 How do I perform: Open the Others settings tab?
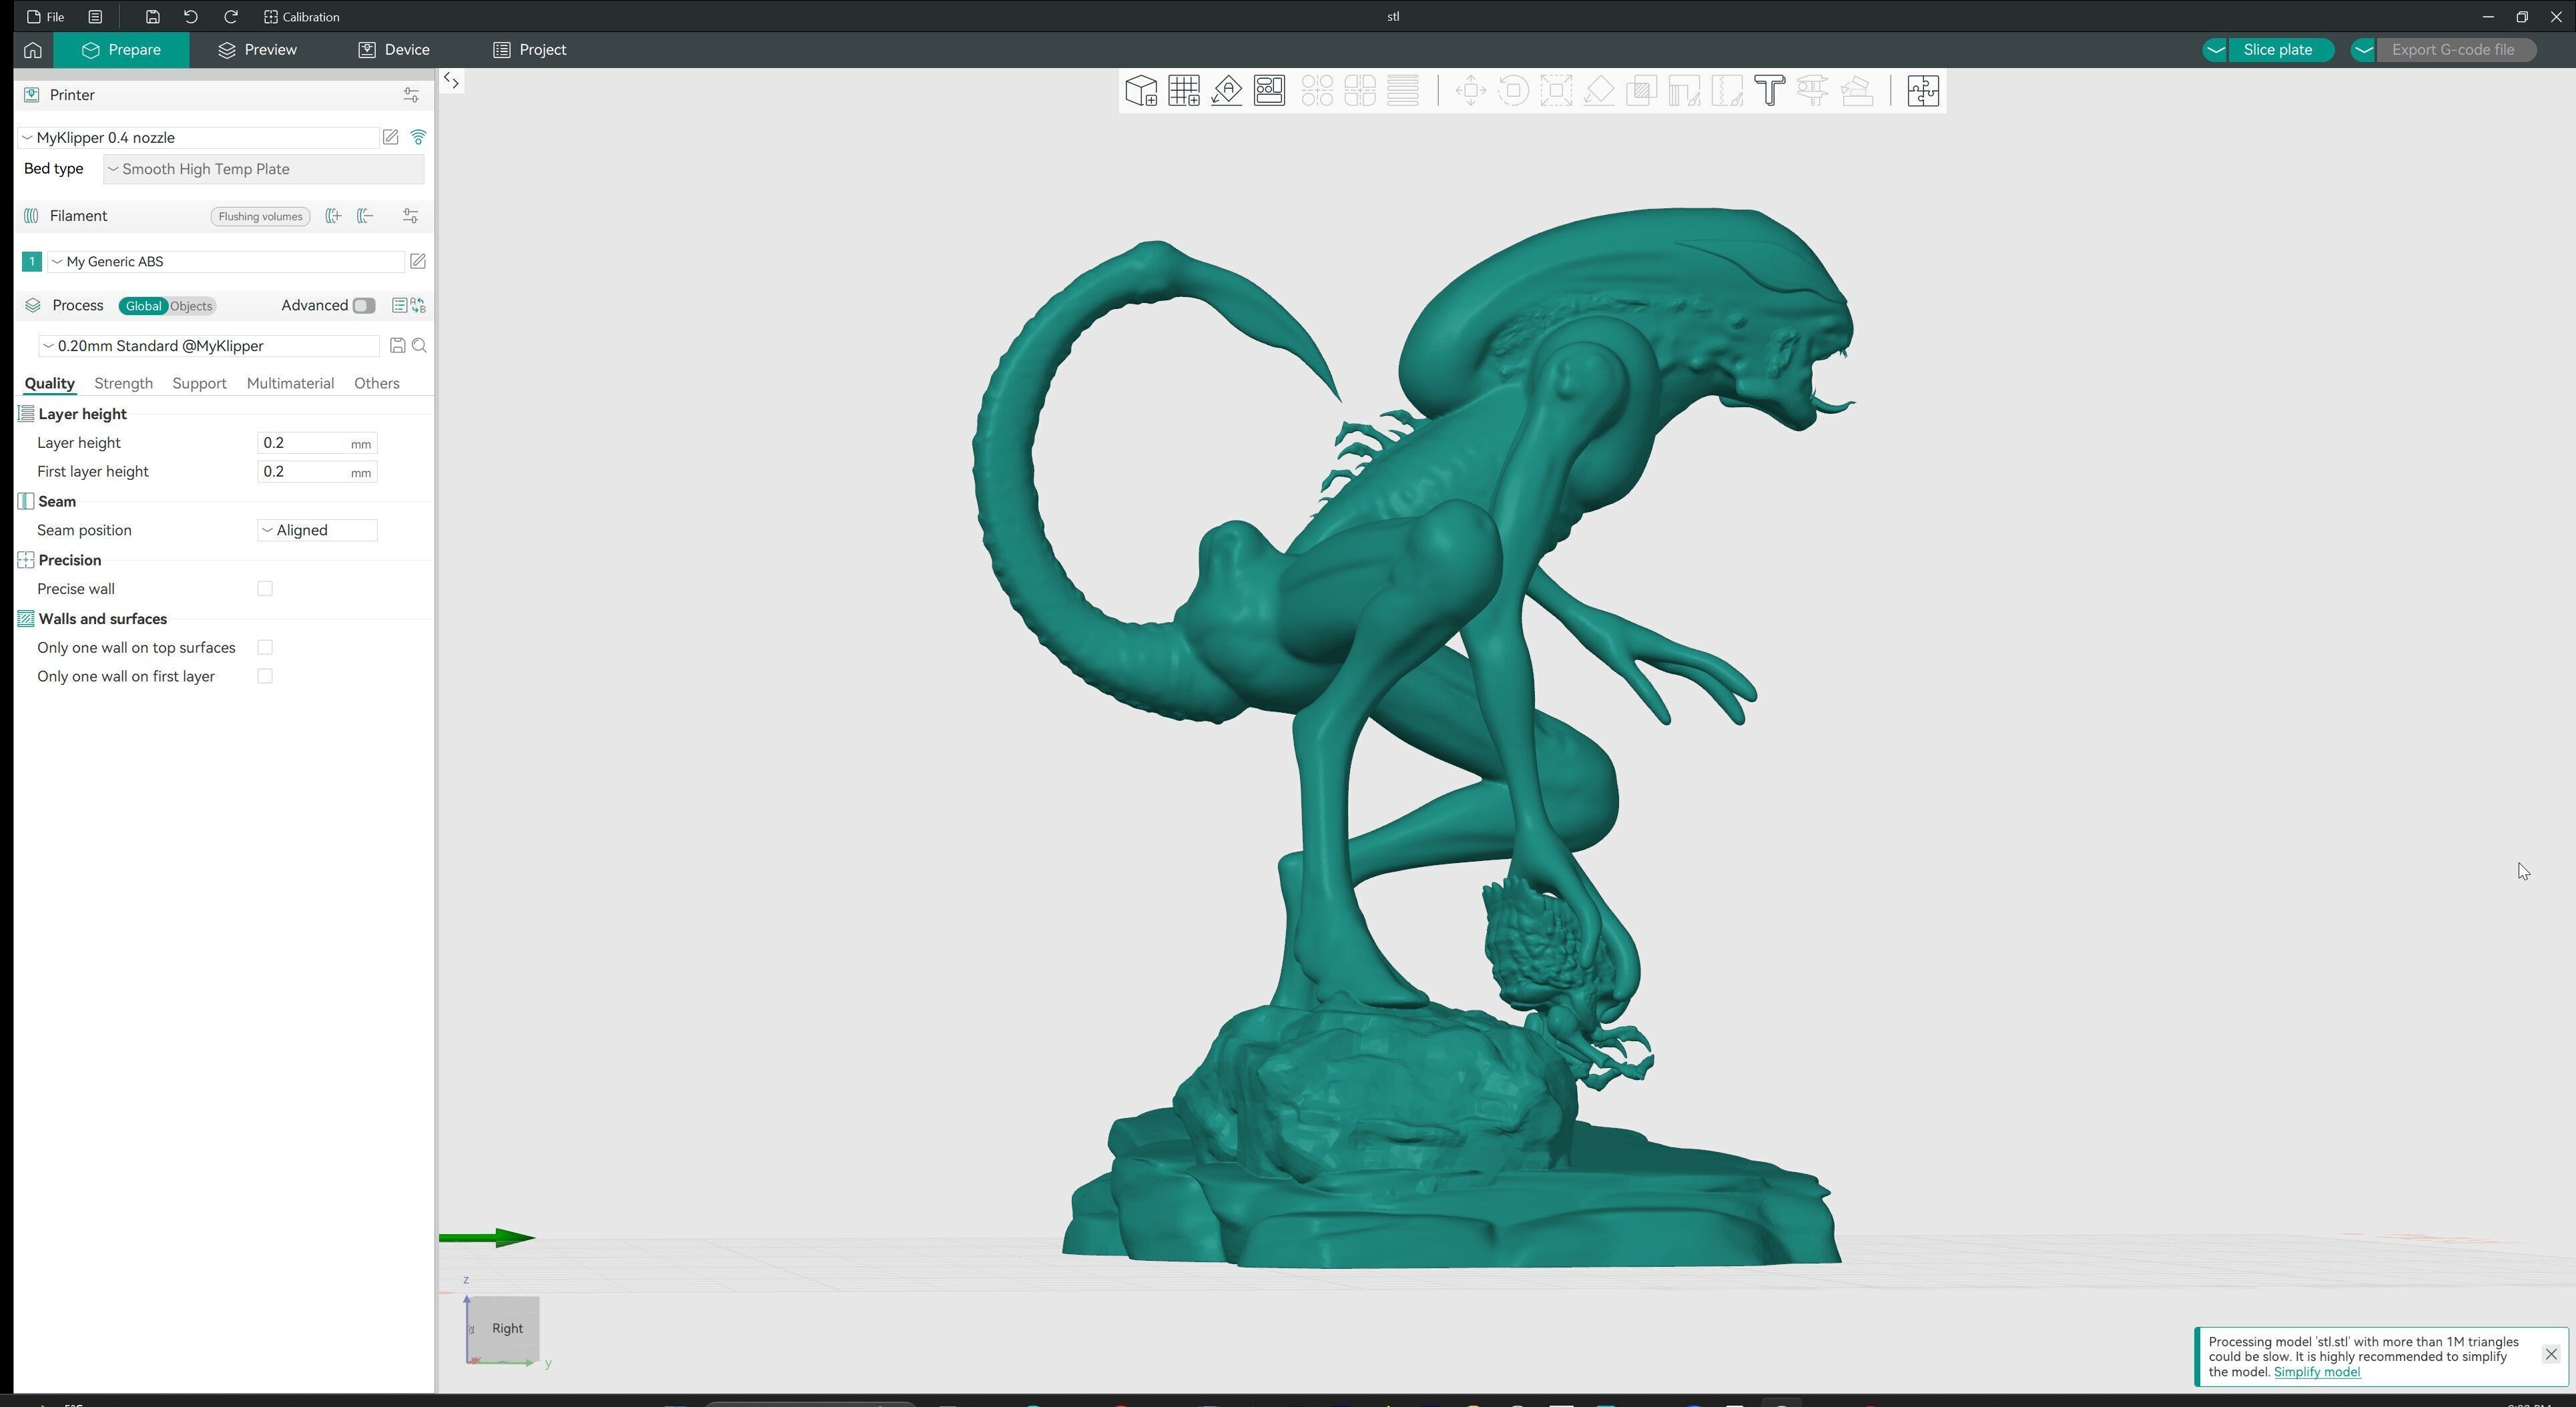(x=377, y=384)
